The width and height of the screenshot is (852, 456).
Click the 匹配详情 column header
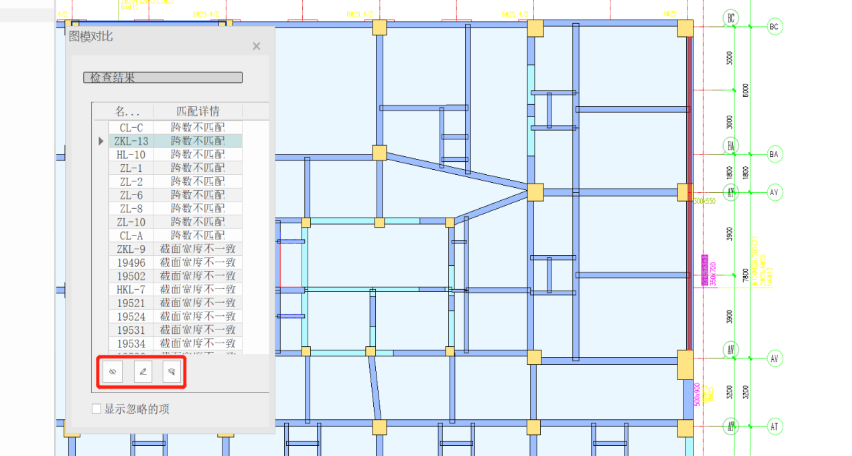(198, 111)
